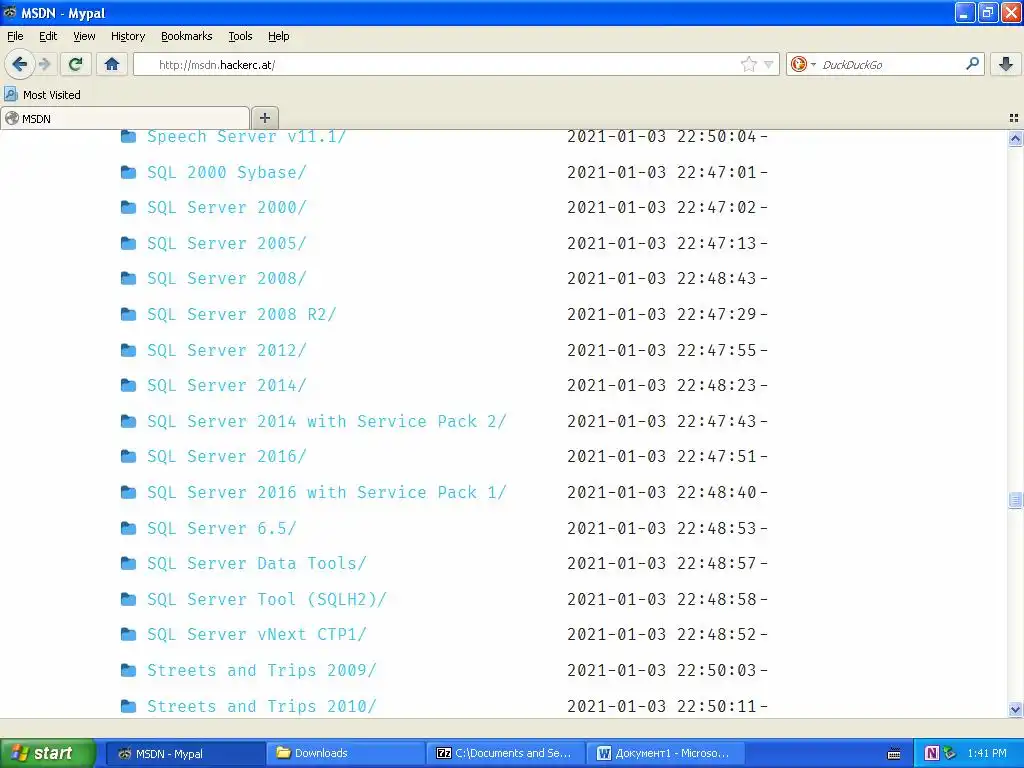Switch to the Документ1 Microsoft Word taskbar button

click(666, 753)
